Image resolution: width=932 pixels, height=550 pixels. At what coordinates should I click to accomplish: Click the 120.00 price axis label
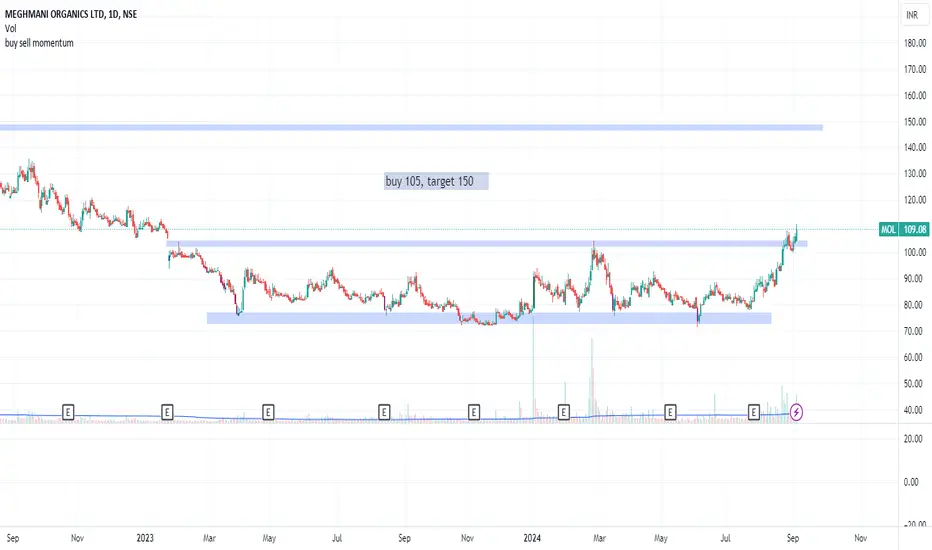tap(915, 200)
